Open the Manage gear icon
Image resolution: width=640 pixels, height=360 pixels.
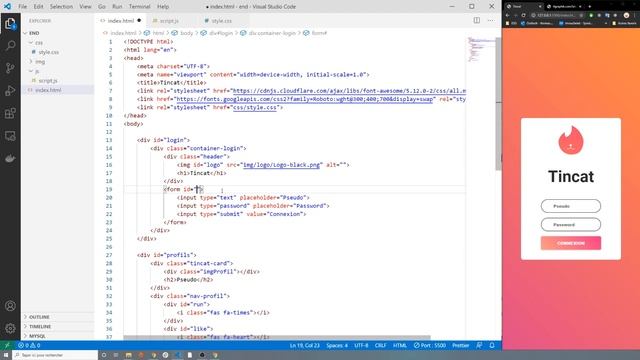tap(10, 328)
